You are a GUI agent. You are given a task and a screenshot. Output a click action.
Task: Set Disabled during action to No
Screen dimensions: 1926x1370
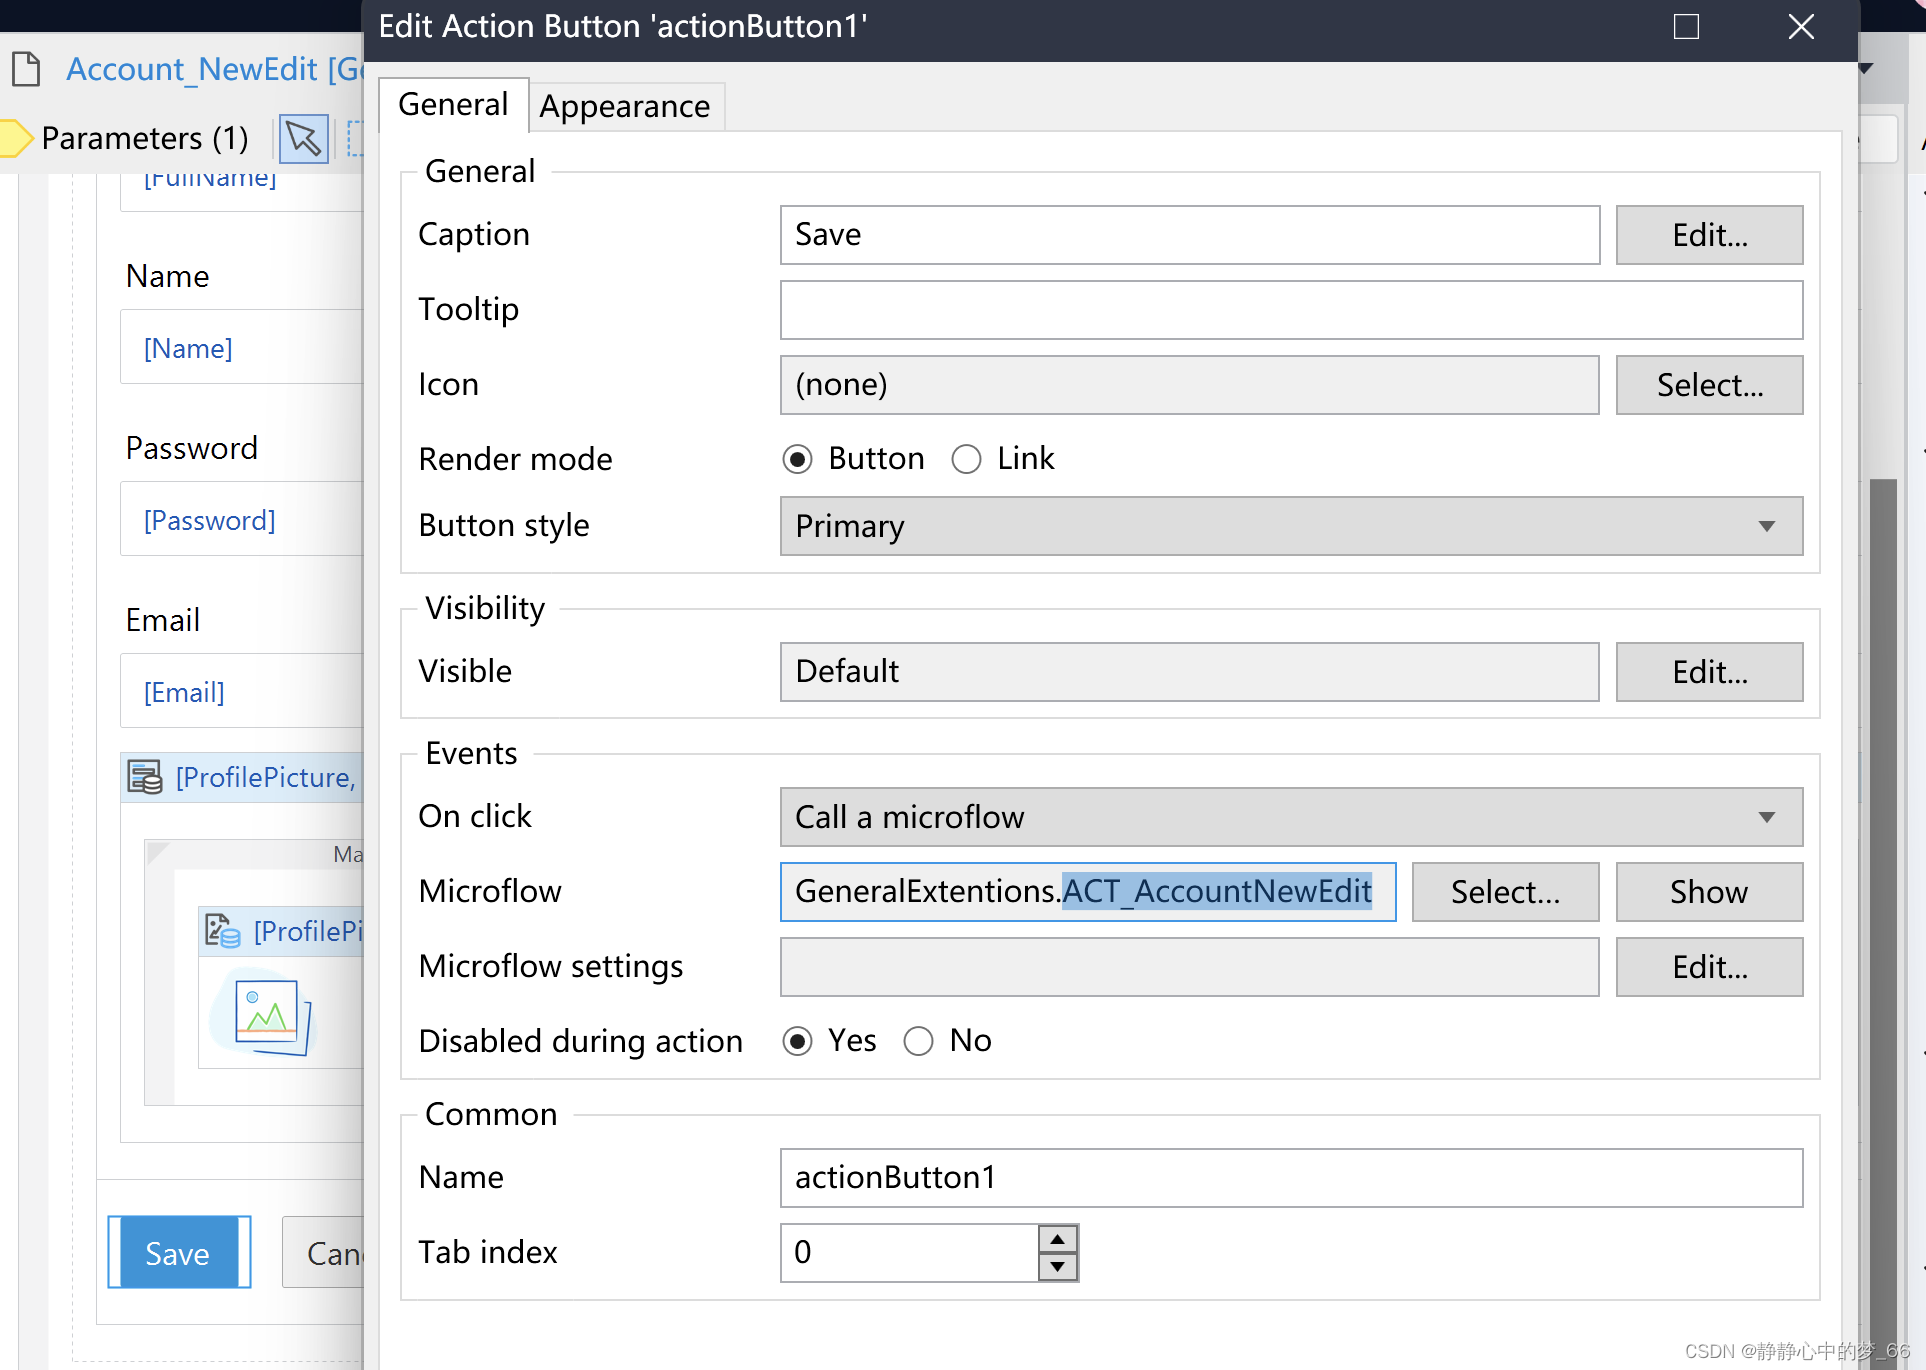(918, 1041)
